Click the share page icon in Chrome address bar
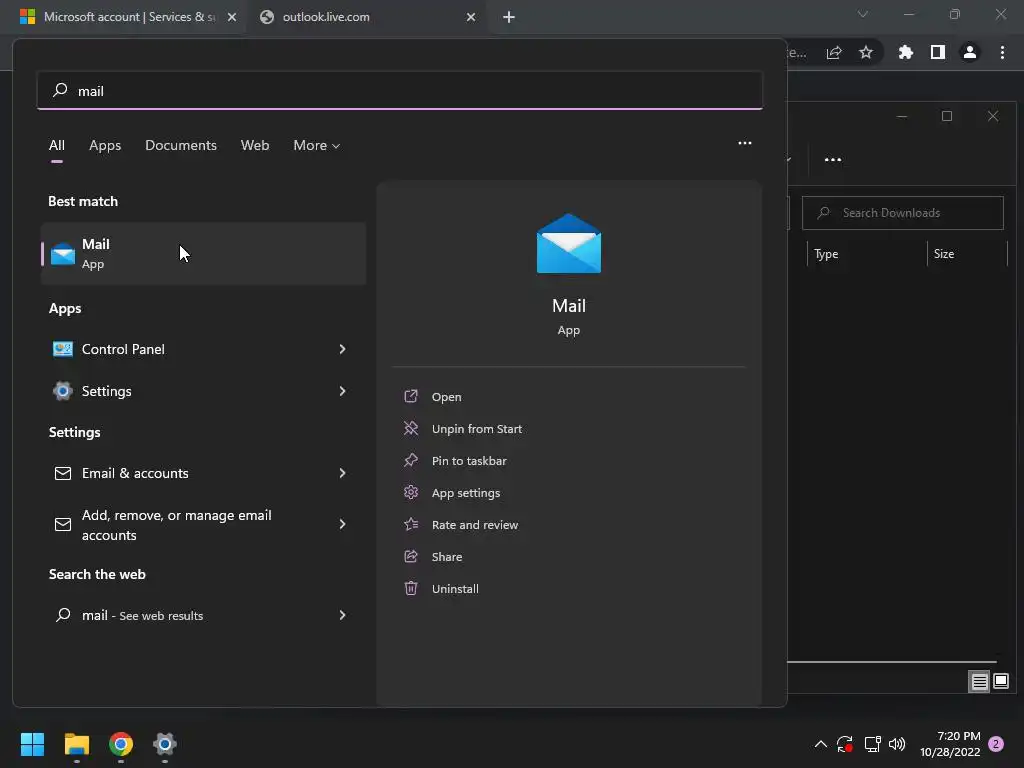The width and height of the screenshot is (1024, 768). 834,53
